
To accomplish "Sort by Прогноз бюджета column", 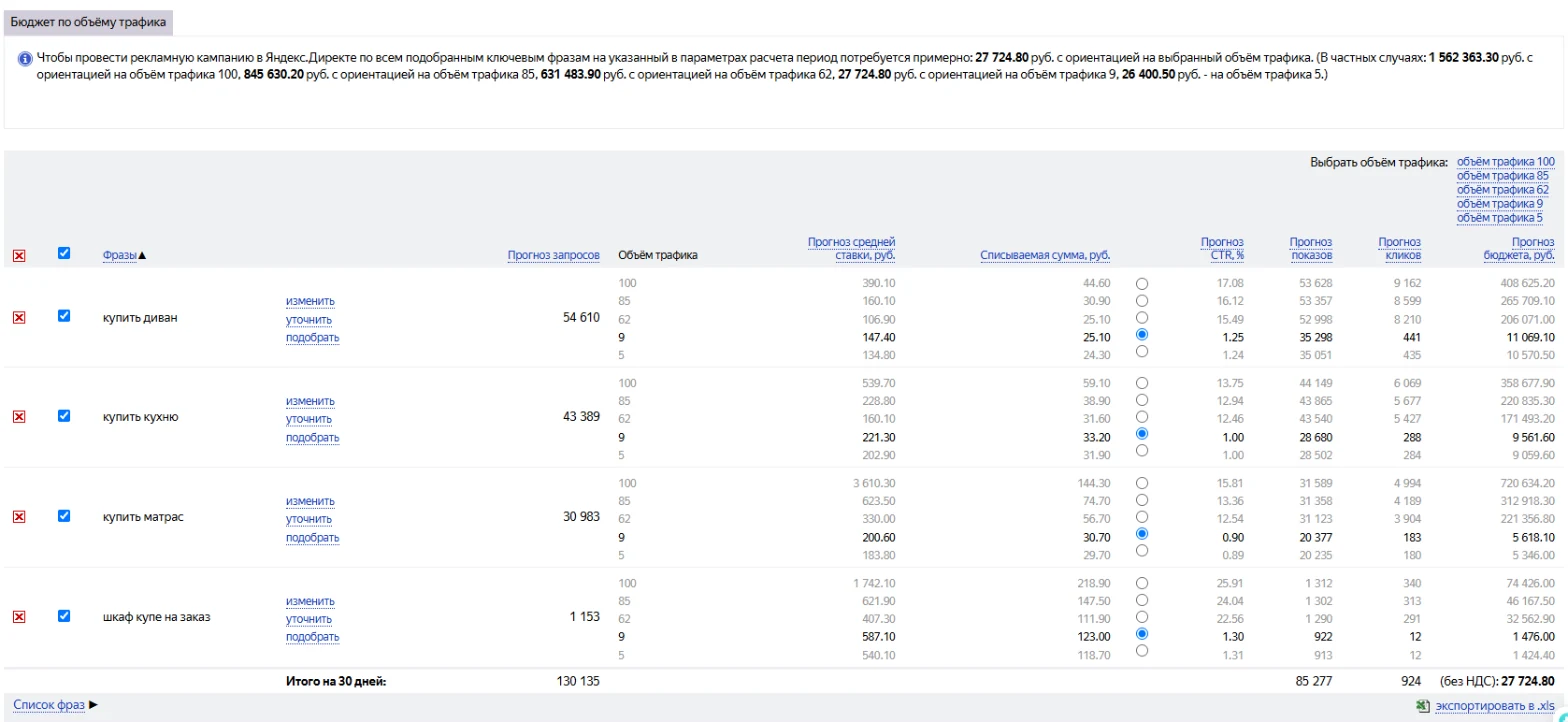I will (1518, 249).
